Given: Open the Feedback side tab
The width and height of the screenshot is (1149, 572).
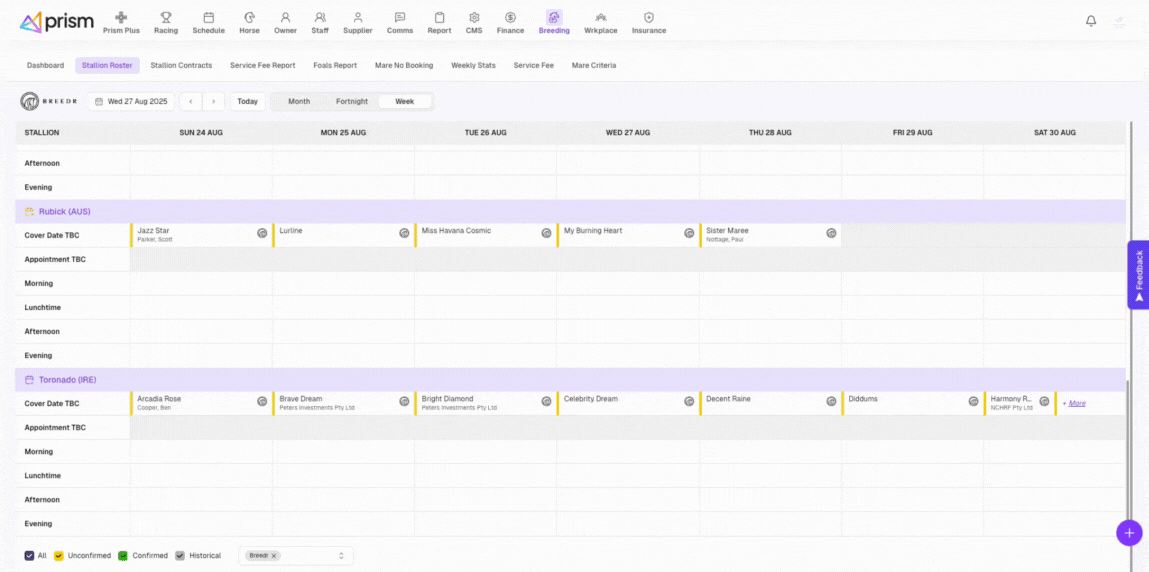Looking at the screenshot, I should coord(1138,275).
